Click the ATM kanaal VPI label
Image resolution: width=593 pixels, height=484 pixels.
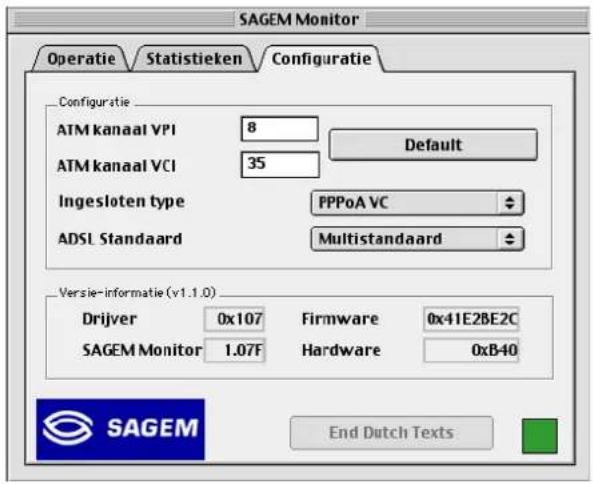coord(116,130)
